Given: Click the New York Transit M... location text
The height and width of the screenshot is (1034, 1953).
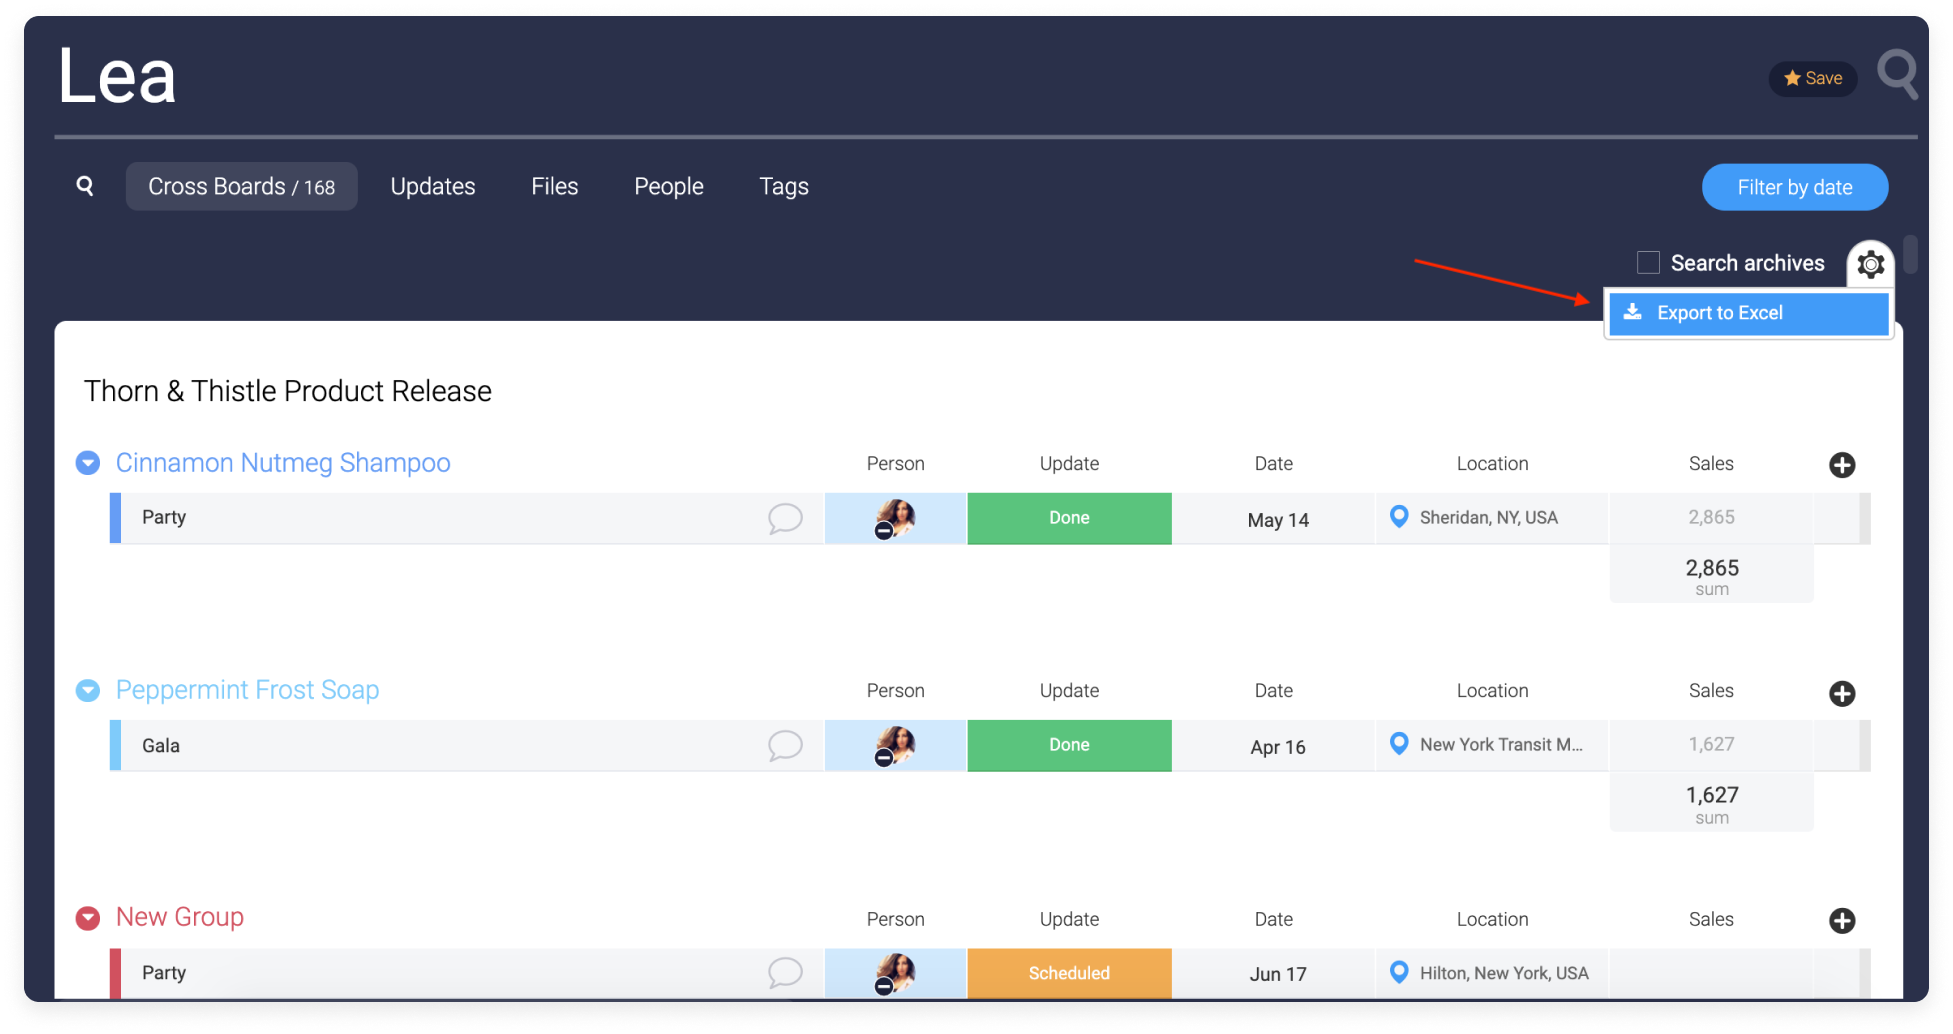Looking at the screenshot, I should 1501,744.
